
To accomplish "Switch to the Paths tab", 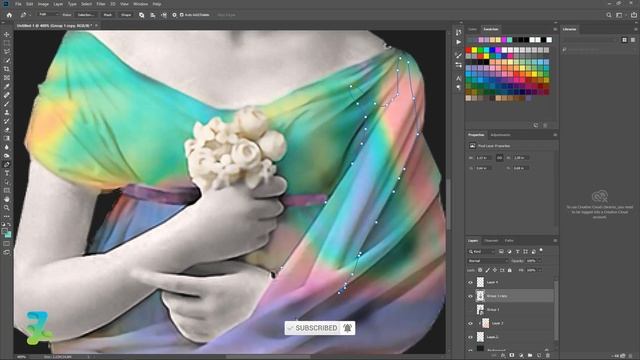I will click(x=509, y=241).
